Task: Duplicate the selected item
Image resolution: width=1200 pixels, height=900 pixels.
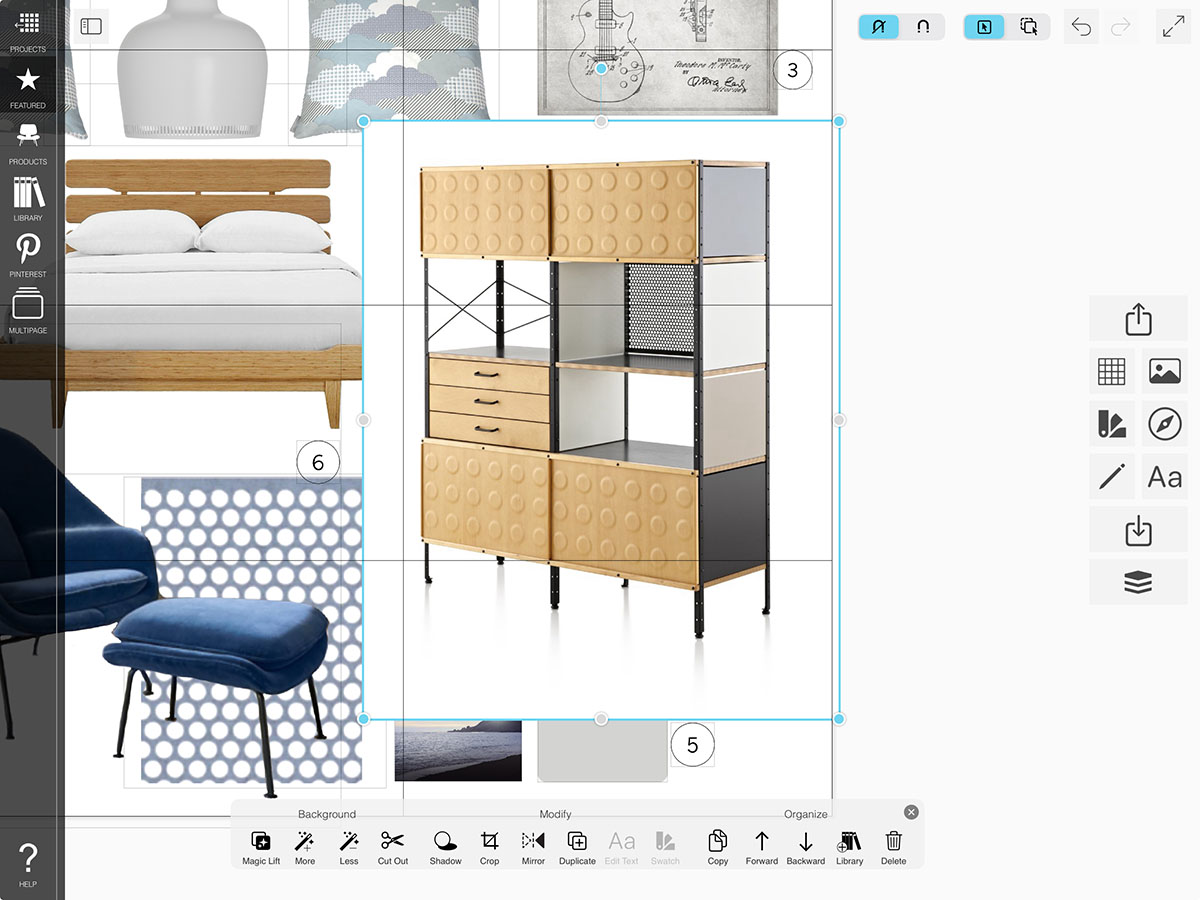Action: click(x=577, y=846)
